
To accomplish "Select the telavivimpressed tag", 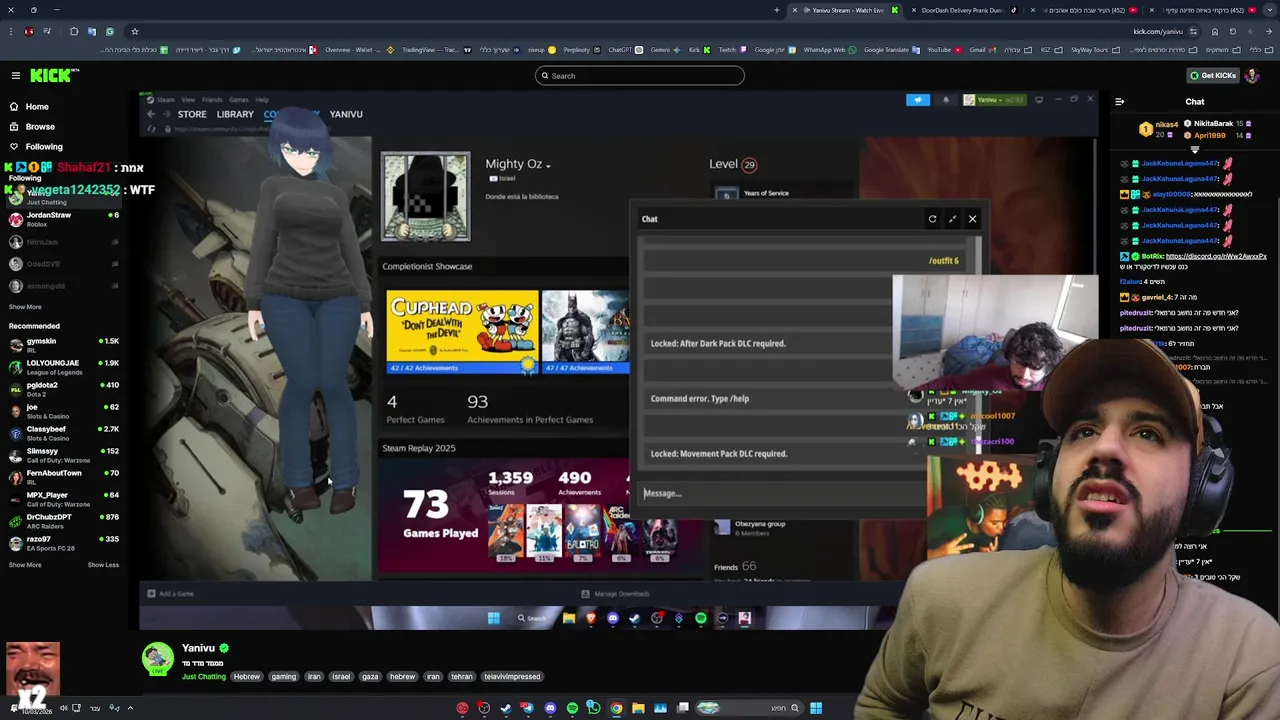I will tap(512, 677).
